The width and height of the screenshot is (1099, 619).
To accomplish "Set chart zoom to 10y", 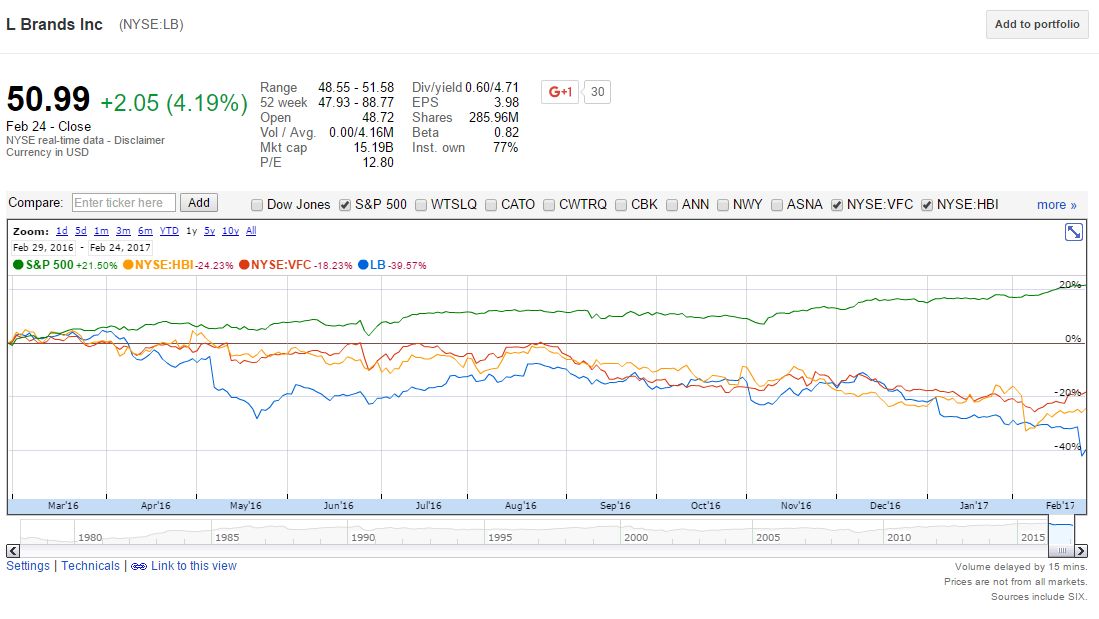I will click(x=231, y=231).
